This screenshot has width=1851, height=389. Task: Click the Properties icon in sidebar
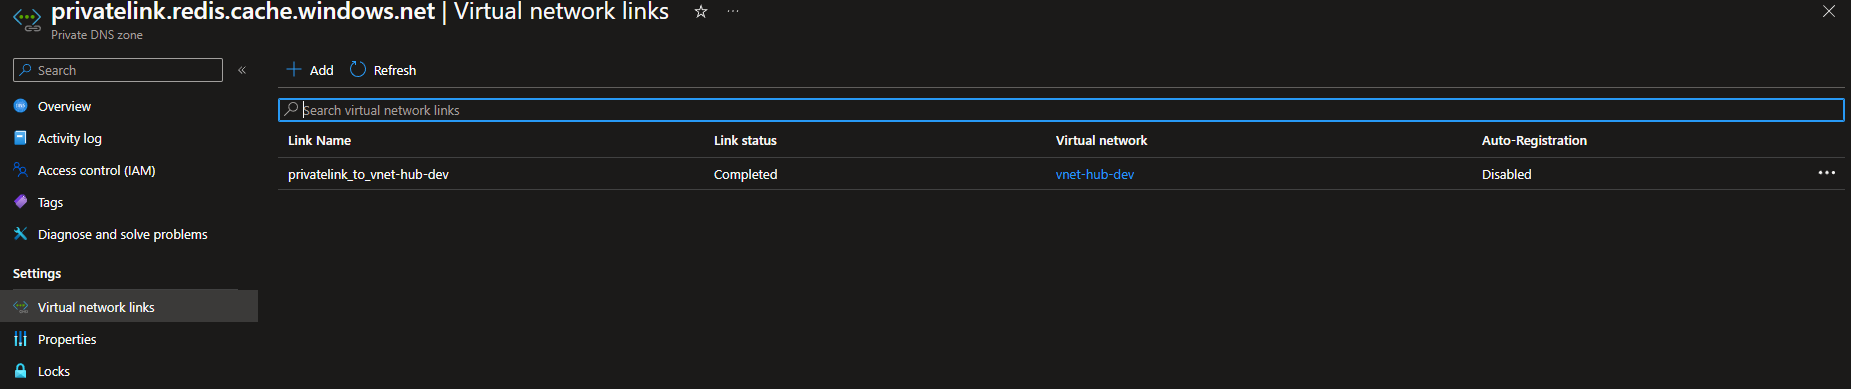(20, 339)
